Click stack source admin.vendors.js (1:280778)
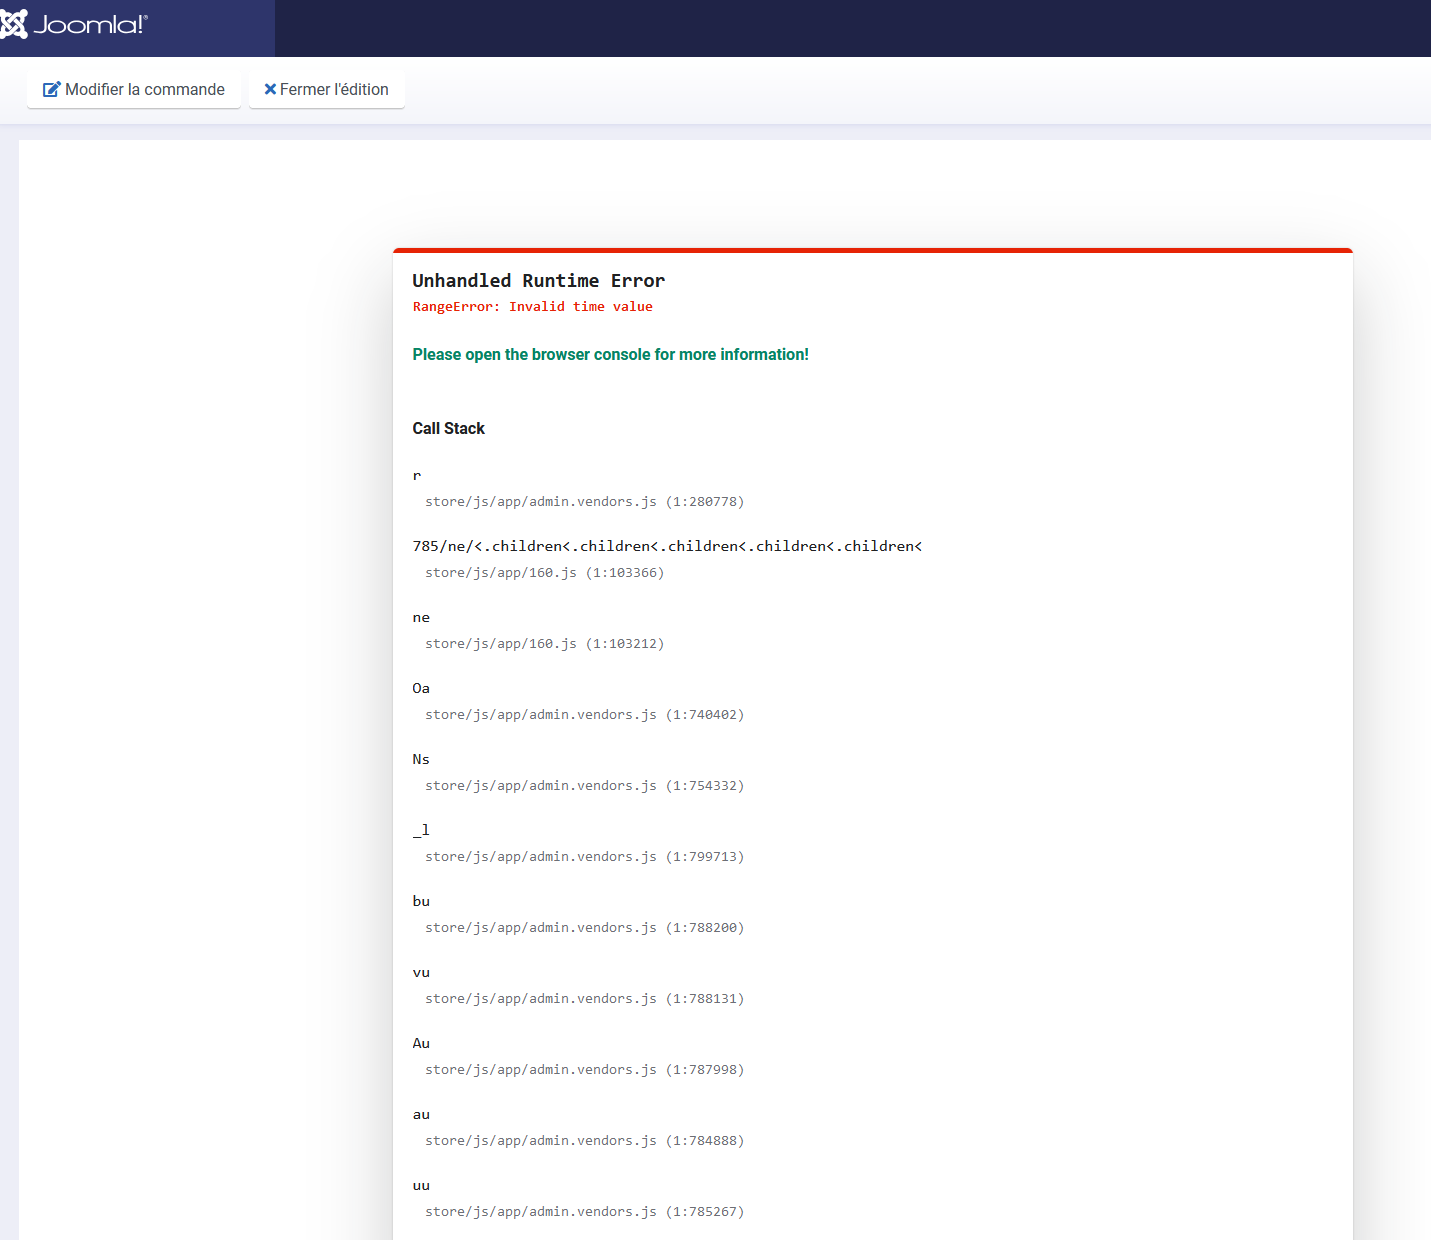This screenshot has width=1431, height=1240. point(584,502)
